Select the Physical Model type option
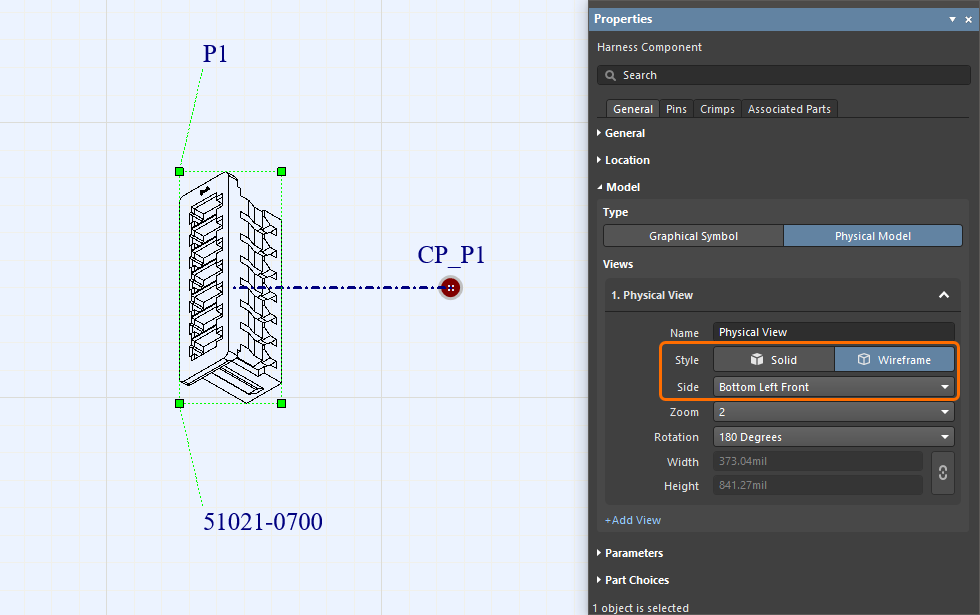Screen dimensions: 980x615 tap(872, 235)
